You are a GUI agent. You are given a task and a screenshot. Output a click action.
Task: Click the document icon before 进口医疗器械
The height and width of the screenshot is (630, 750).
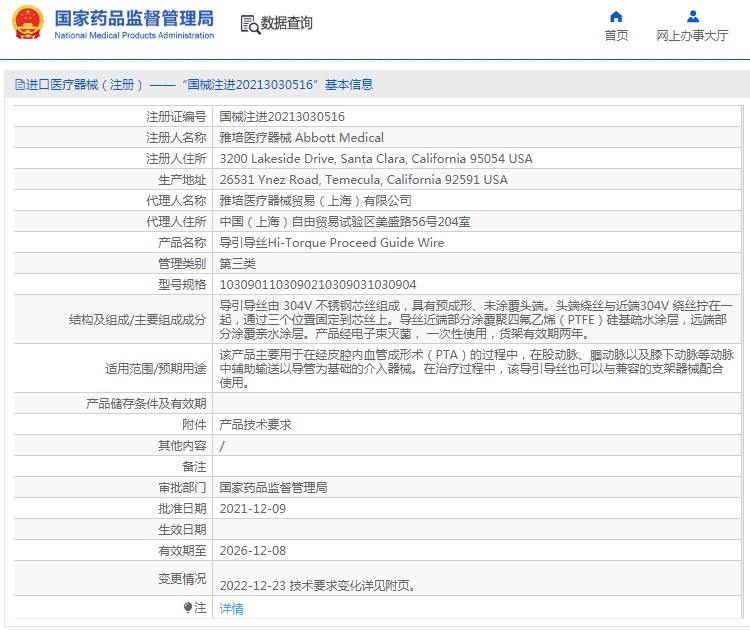point(20,85)
